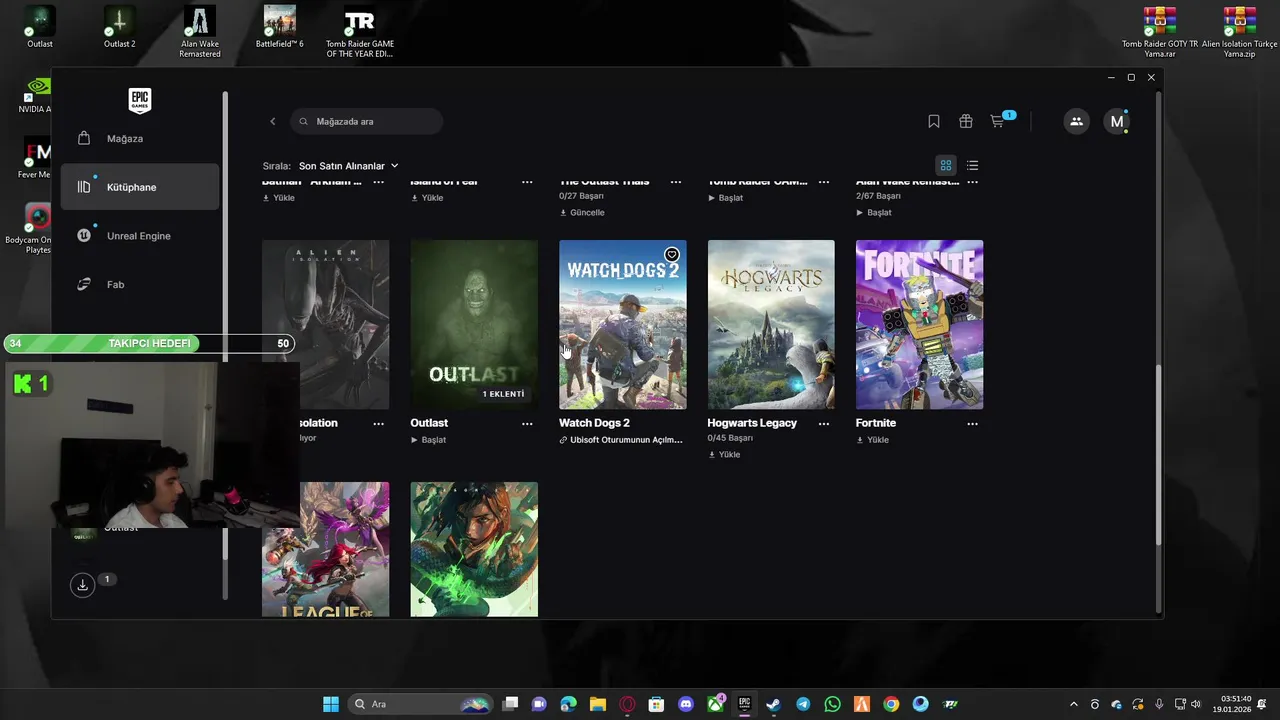Open Outlast game cover
The width and height of the screenshot is (1280, 720).
[474, 324]
